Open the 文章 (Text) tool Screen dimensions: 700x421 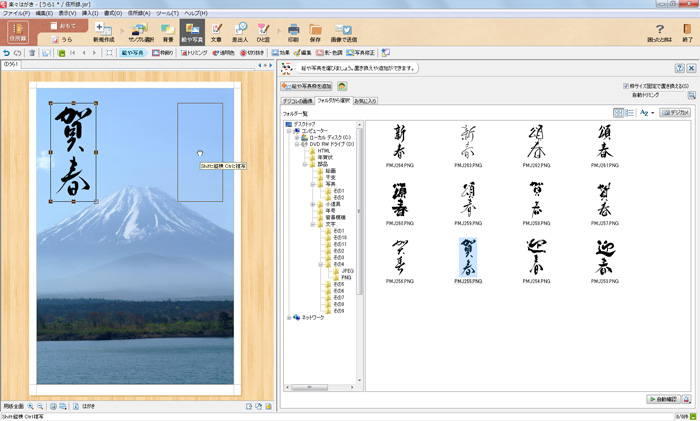216,33
